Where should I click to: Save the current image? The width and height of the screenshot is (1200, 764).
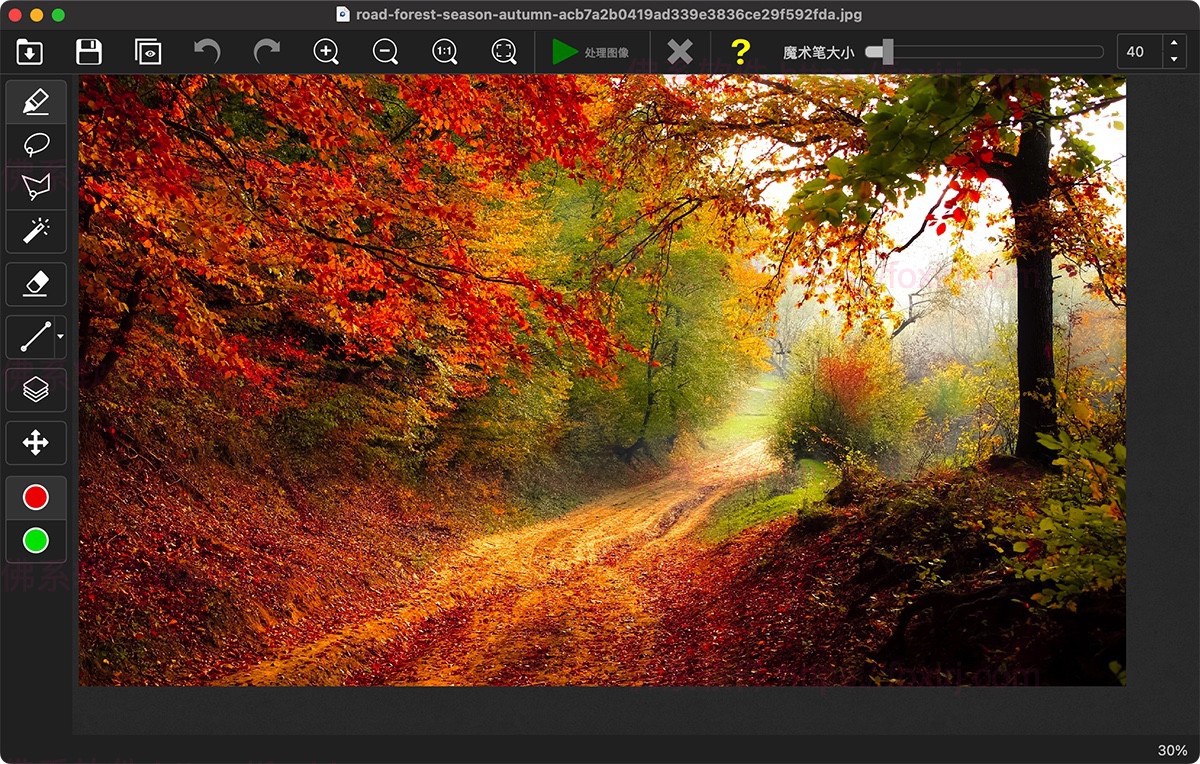[x=89, y=51]
